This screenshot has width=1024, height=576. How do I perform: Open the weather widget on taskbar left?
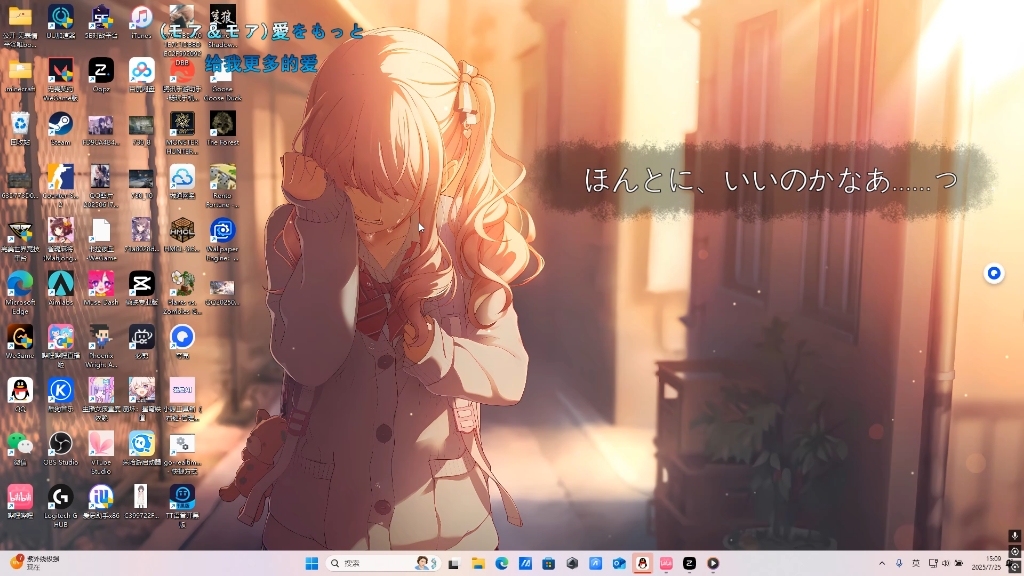(x=36, y=563)
